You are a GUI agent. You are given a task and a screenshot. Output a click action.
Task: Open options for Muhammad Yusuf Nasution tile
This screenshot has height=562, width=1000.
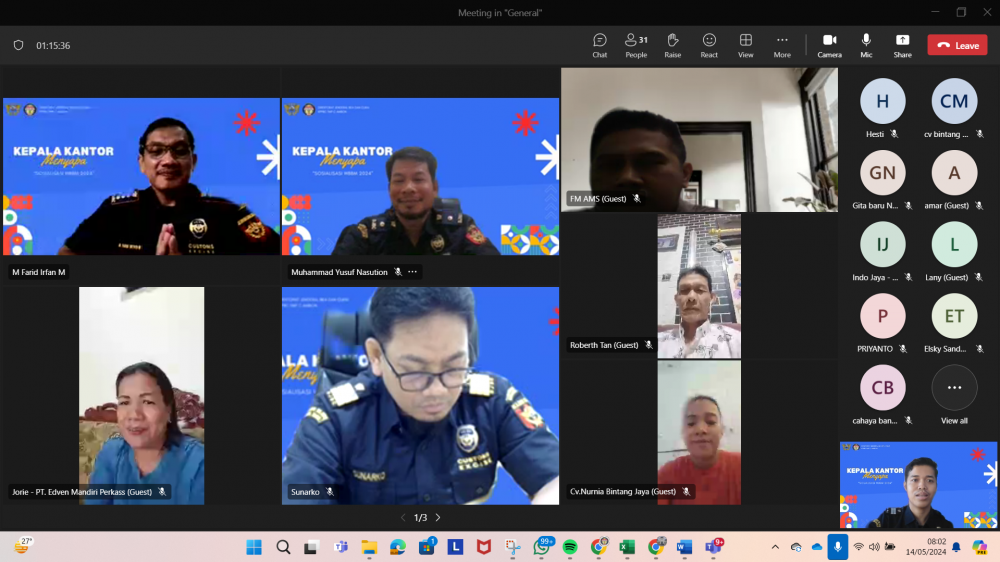click(412, 272)
